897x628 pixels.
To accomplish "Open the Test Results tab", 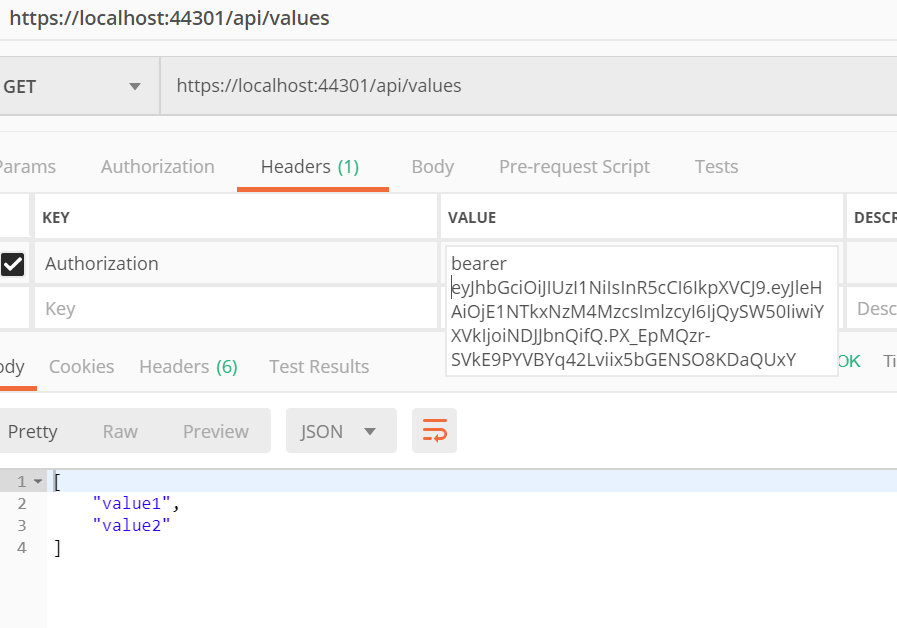I will click(x=319, y=367).
